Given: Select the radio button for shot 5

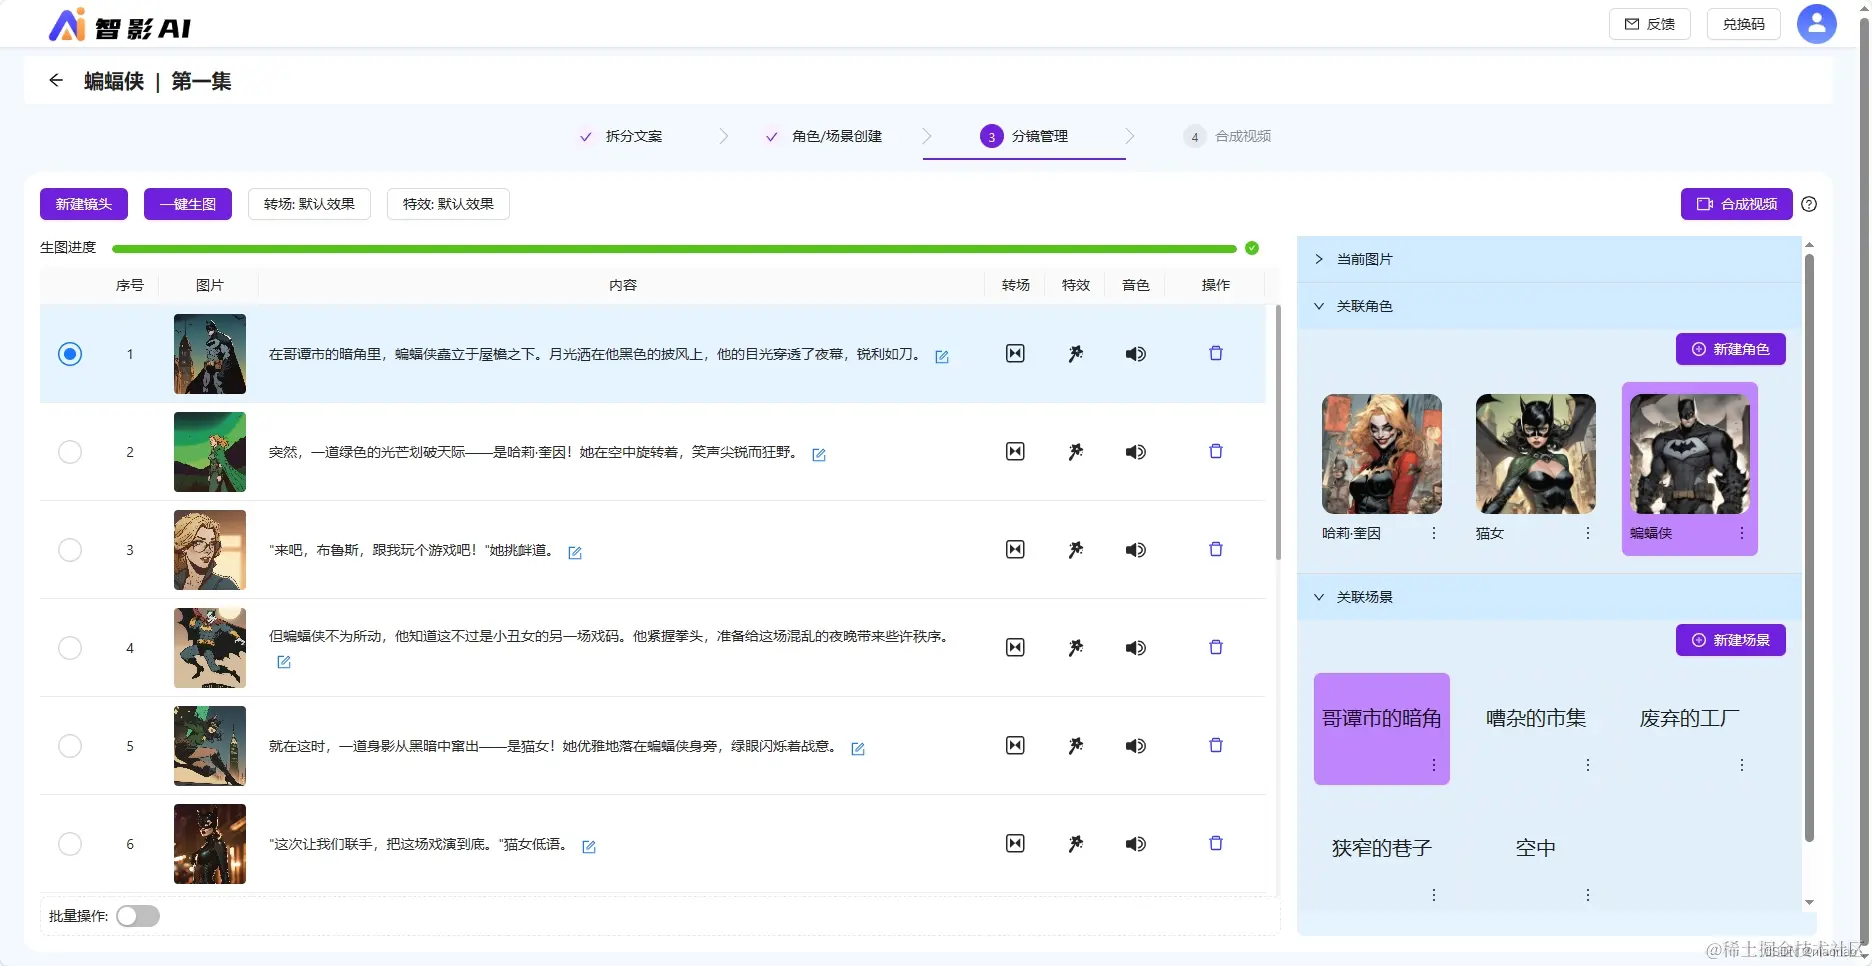Looking at the screenshot, I should 70,745.
